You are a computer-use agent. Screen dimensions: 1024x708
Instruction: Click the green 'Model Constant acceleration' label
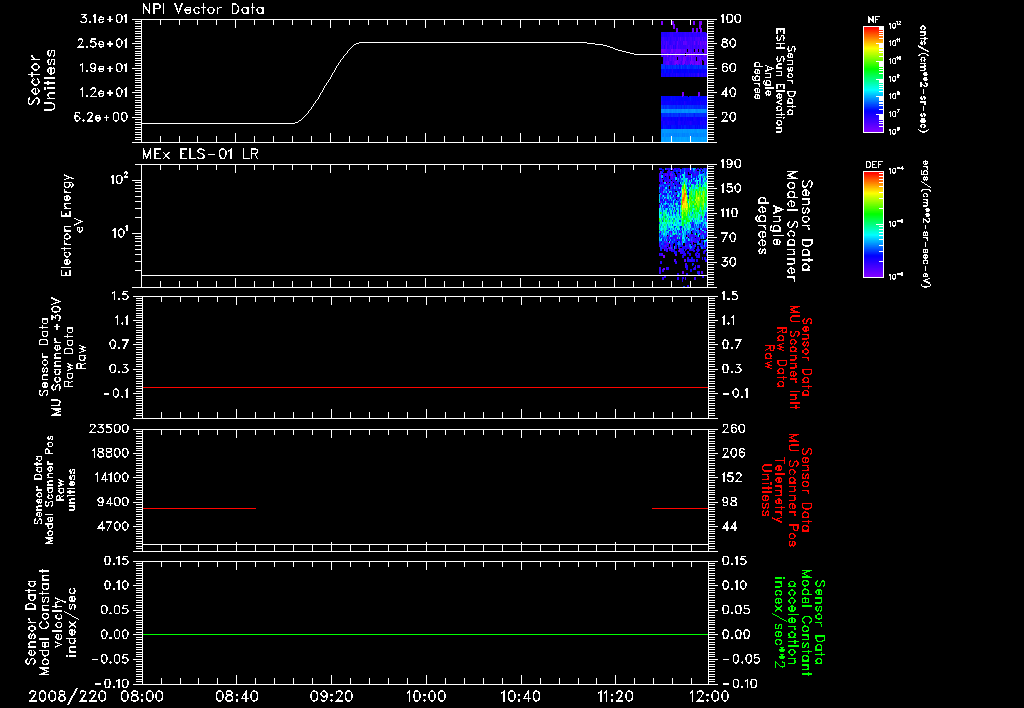click(x=799, y=622)
